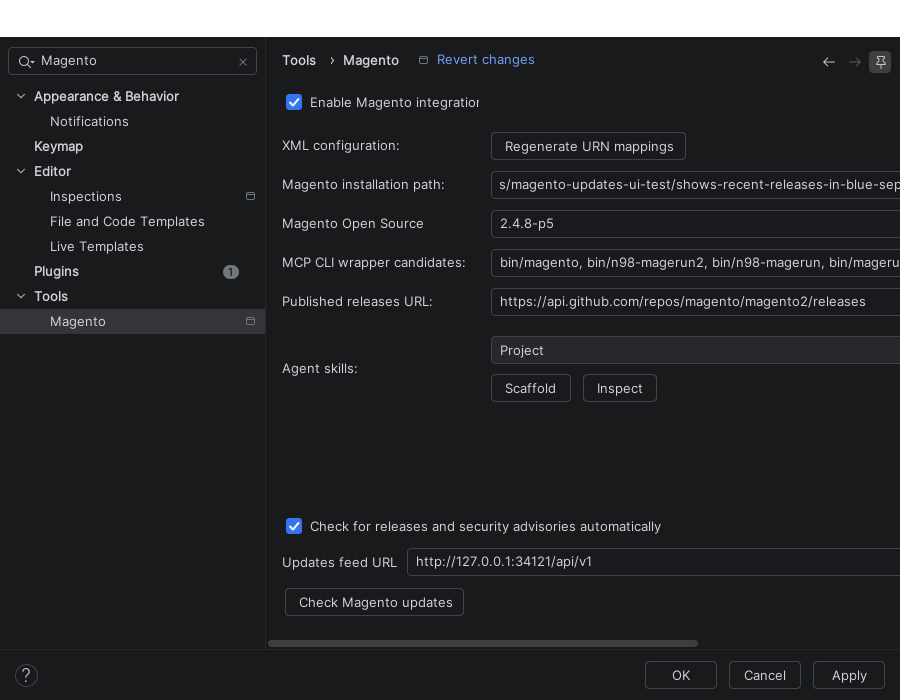Go forward using the right arrow

click(855, 62)
